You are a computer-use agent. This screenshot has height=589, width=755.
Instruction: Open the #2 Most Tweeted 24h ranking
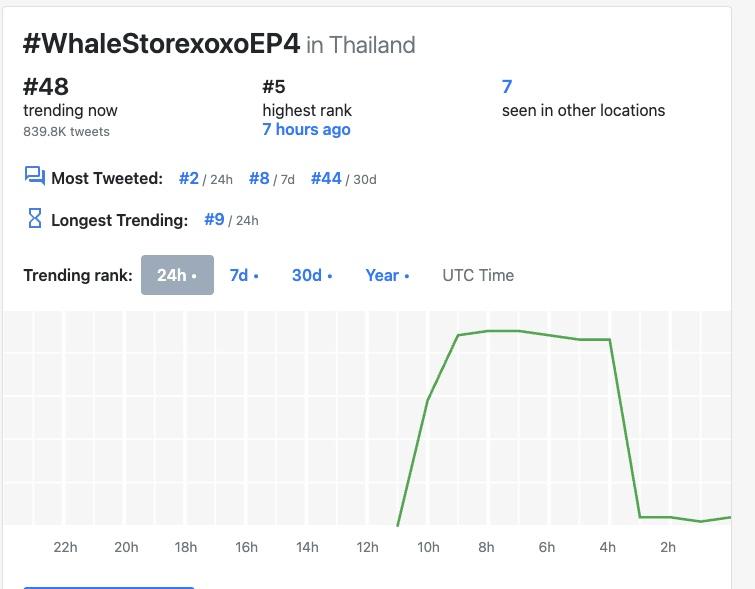coord(189,178)
